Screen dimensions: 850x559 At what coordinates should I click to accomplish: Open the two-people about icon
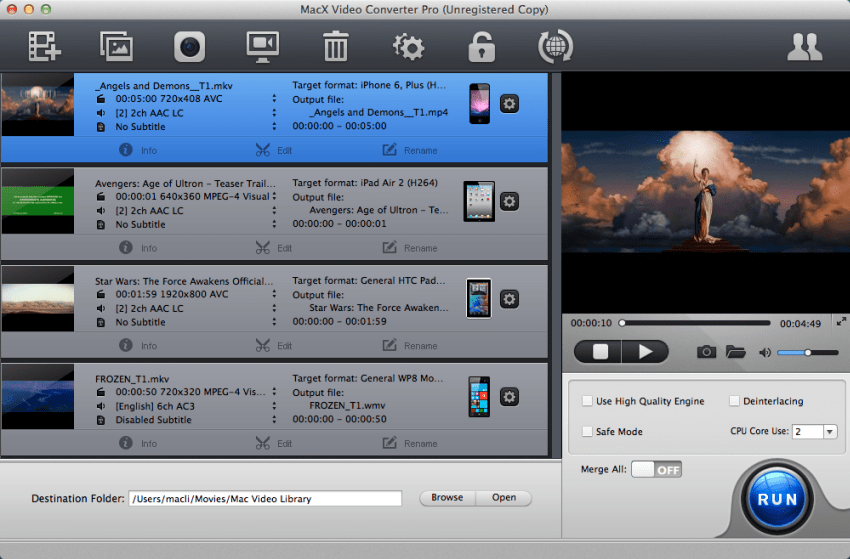coord(804,47)
